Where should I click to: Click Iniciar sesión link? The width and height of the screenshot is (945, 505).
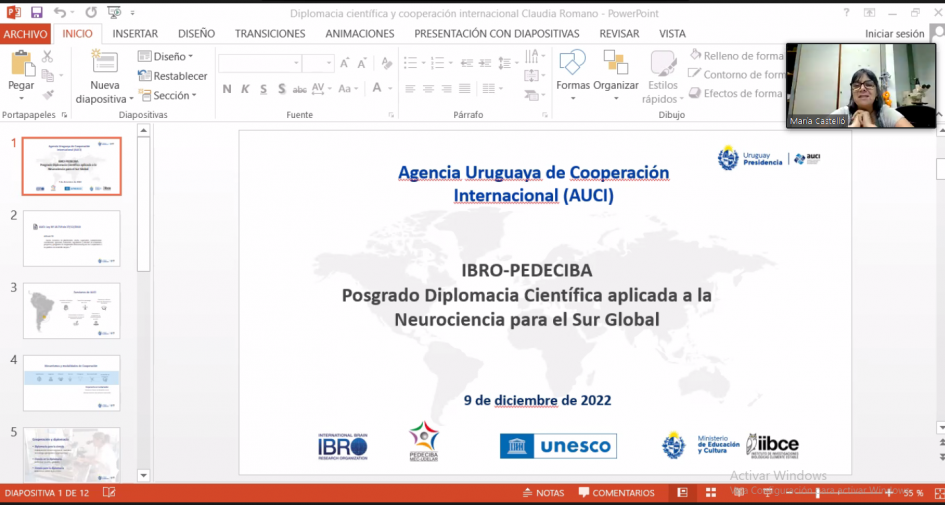894,34
